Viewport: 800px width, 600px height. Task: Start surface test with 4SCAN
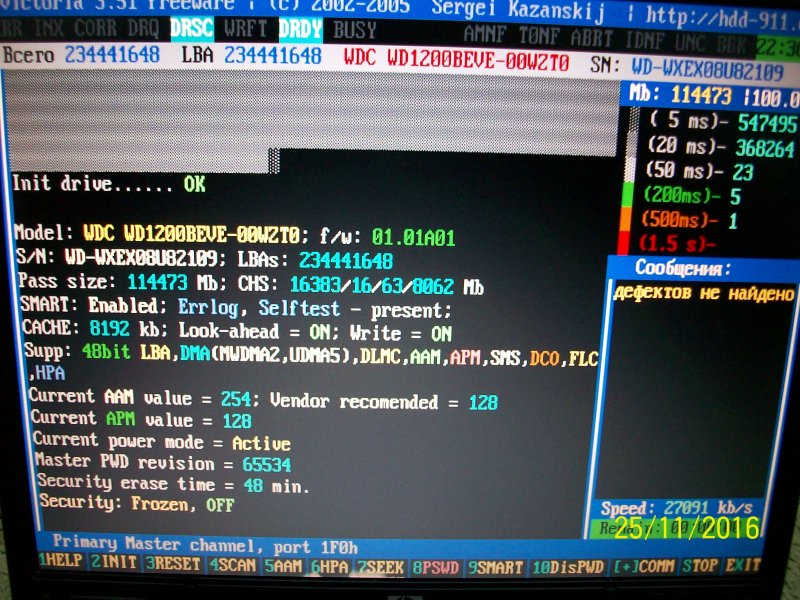click(x=234, y=567)
